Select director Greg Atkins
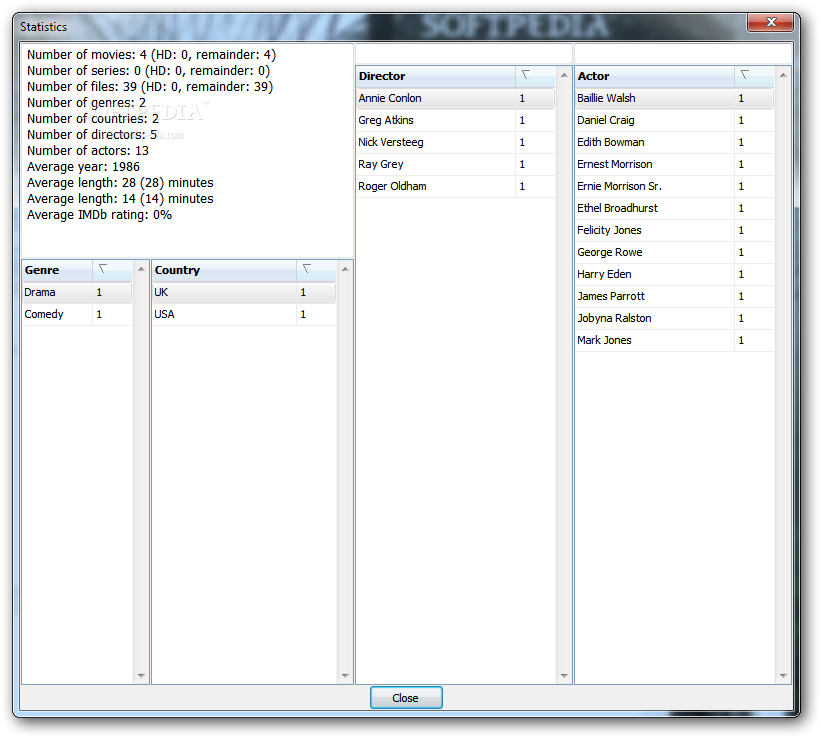 pyautogui.click(x=456, y=120)
